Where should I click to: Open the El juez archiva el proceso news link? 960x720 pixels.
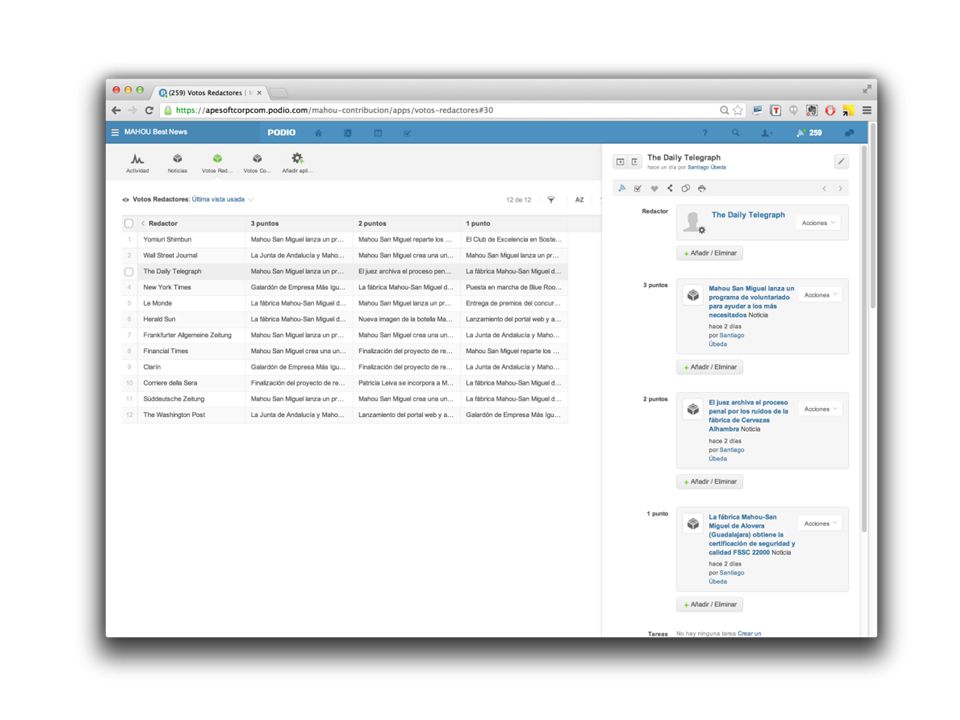748,416
